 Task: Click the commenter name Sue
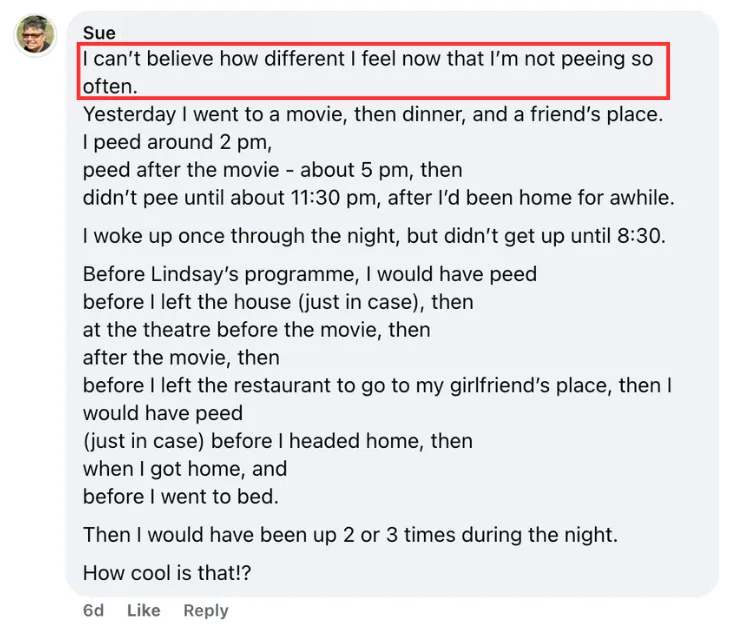coord(99,33)
